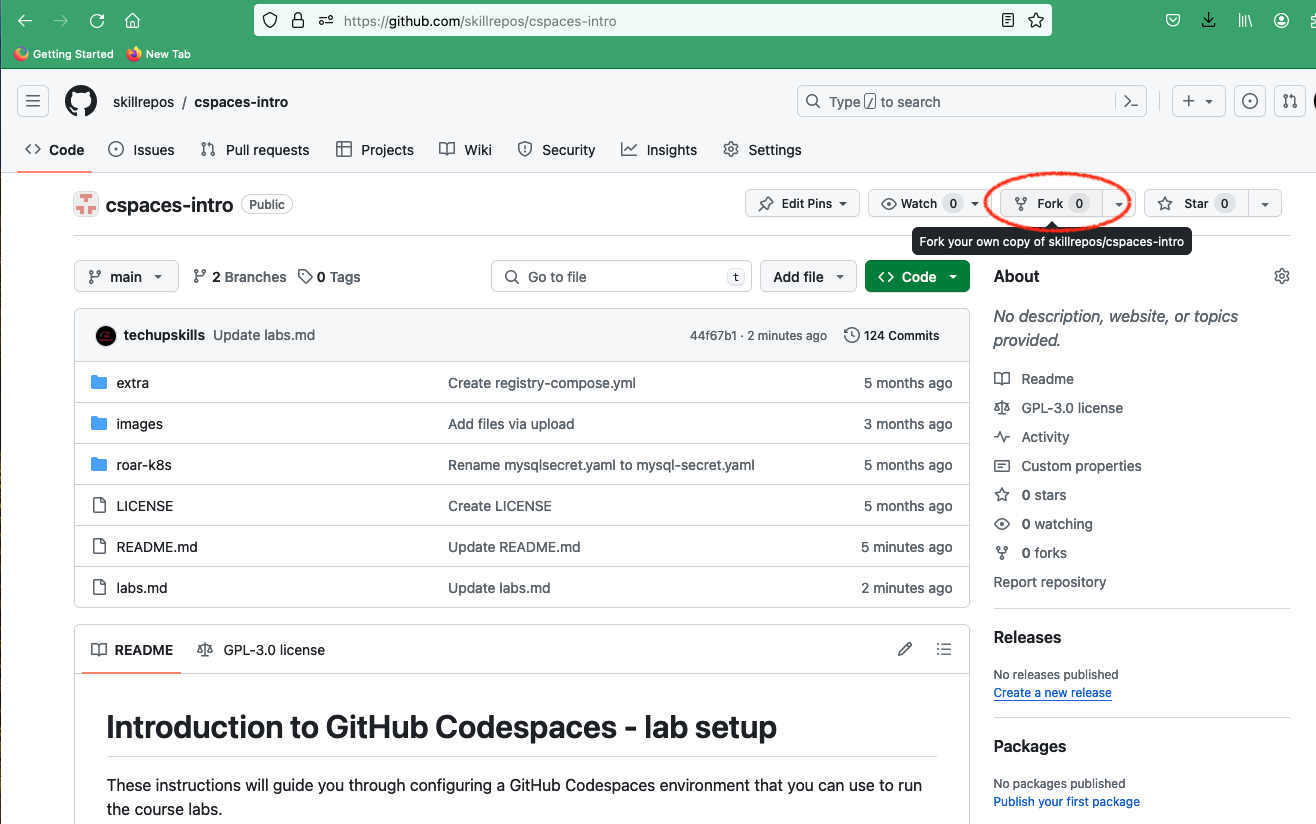Switch to the Code tab
1316x824 pixels.
[55, 150]
